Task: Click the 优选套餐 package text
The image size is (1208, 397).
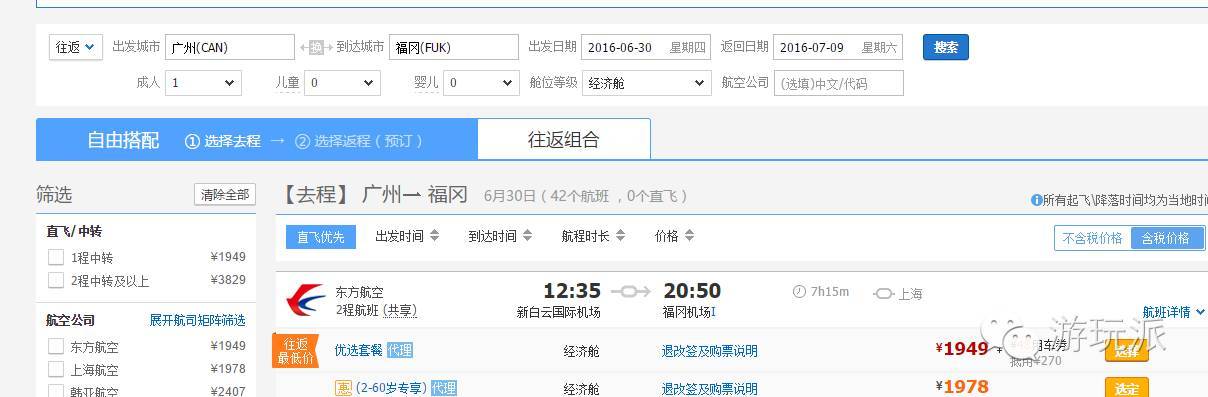Action: 358,350
